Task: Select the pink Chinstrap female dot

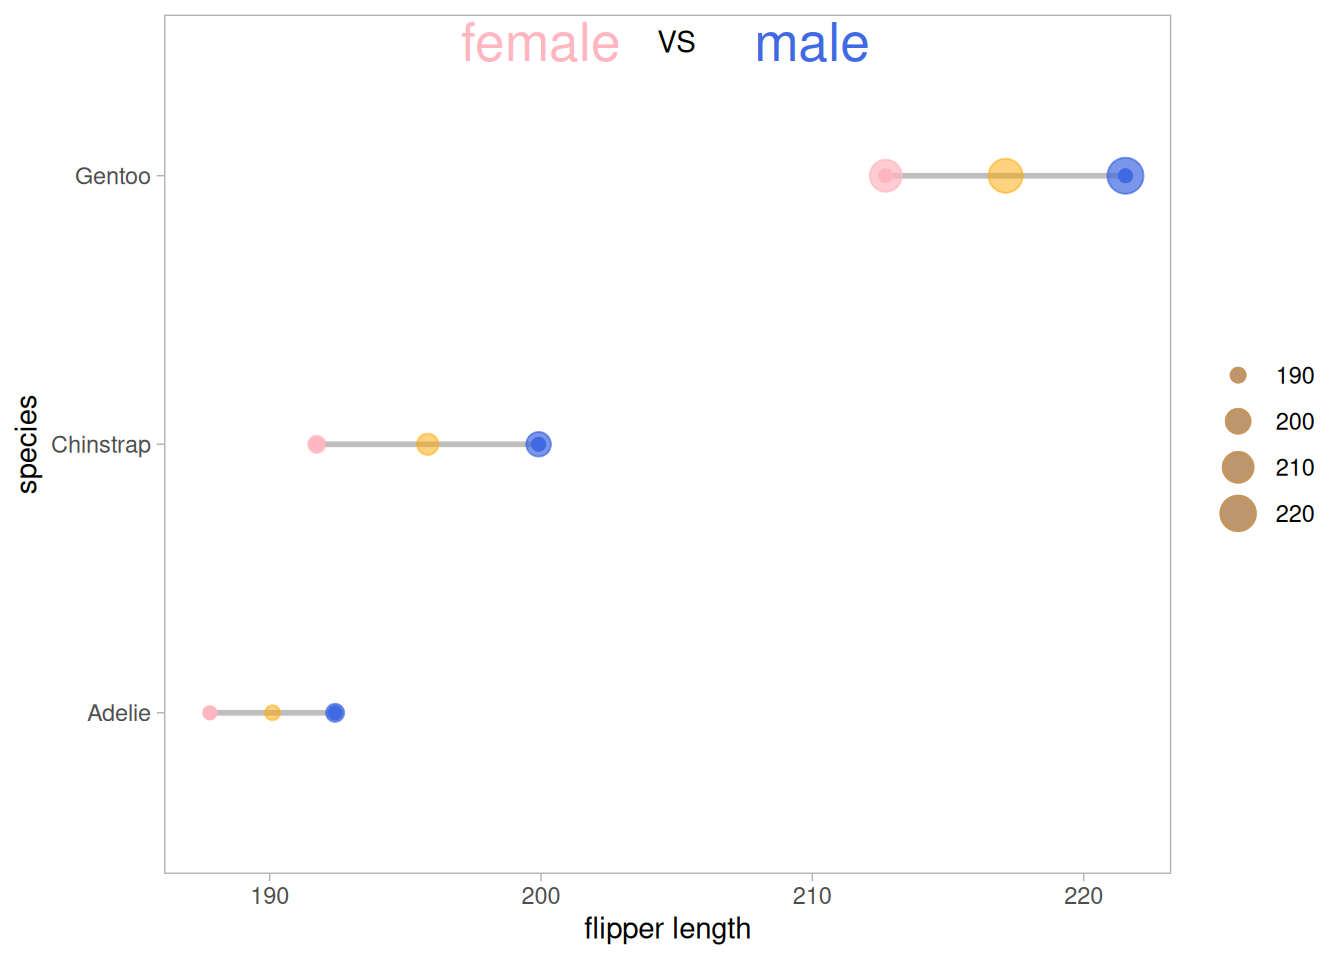Action: click(316, 444)
